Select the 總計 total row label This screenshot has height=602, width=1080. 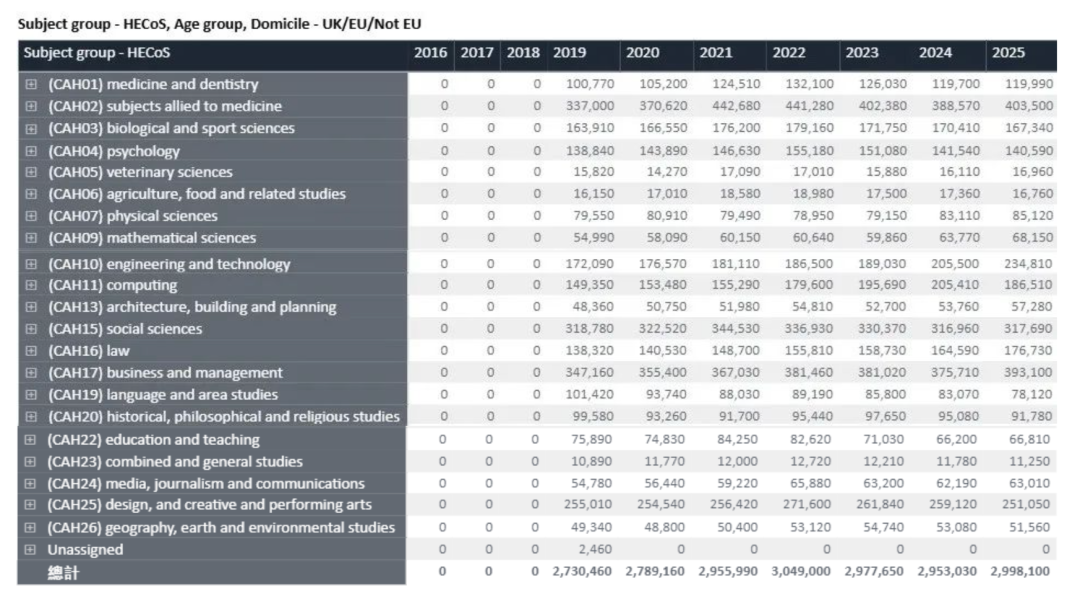pos(63,572)
